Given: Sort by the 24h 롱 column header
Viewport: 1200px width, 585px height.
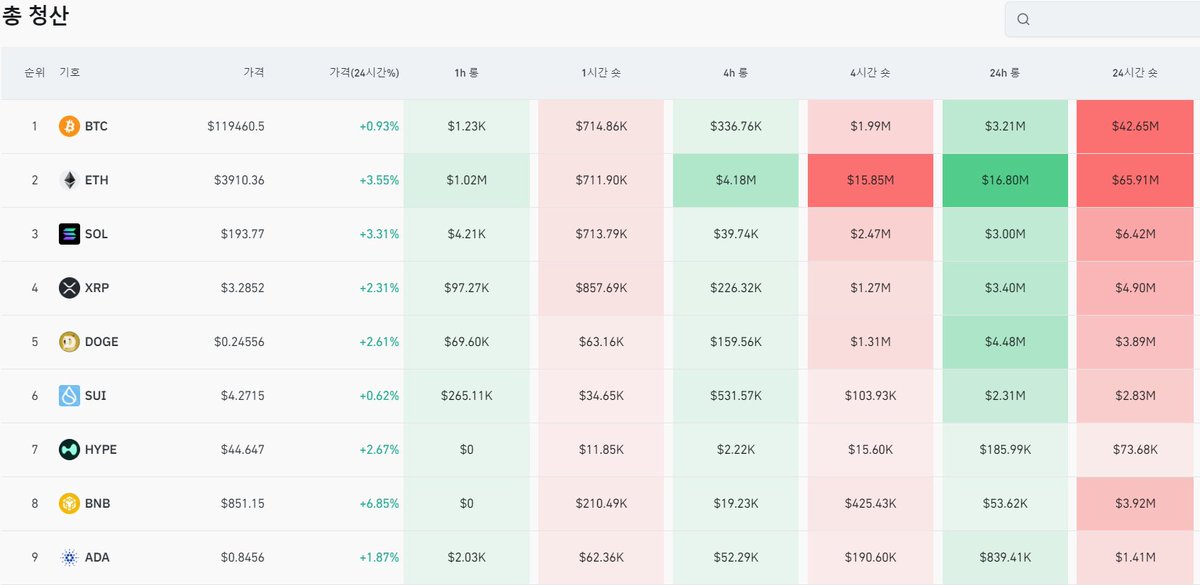Looking at the screenshot, I should pos(1005,73).
